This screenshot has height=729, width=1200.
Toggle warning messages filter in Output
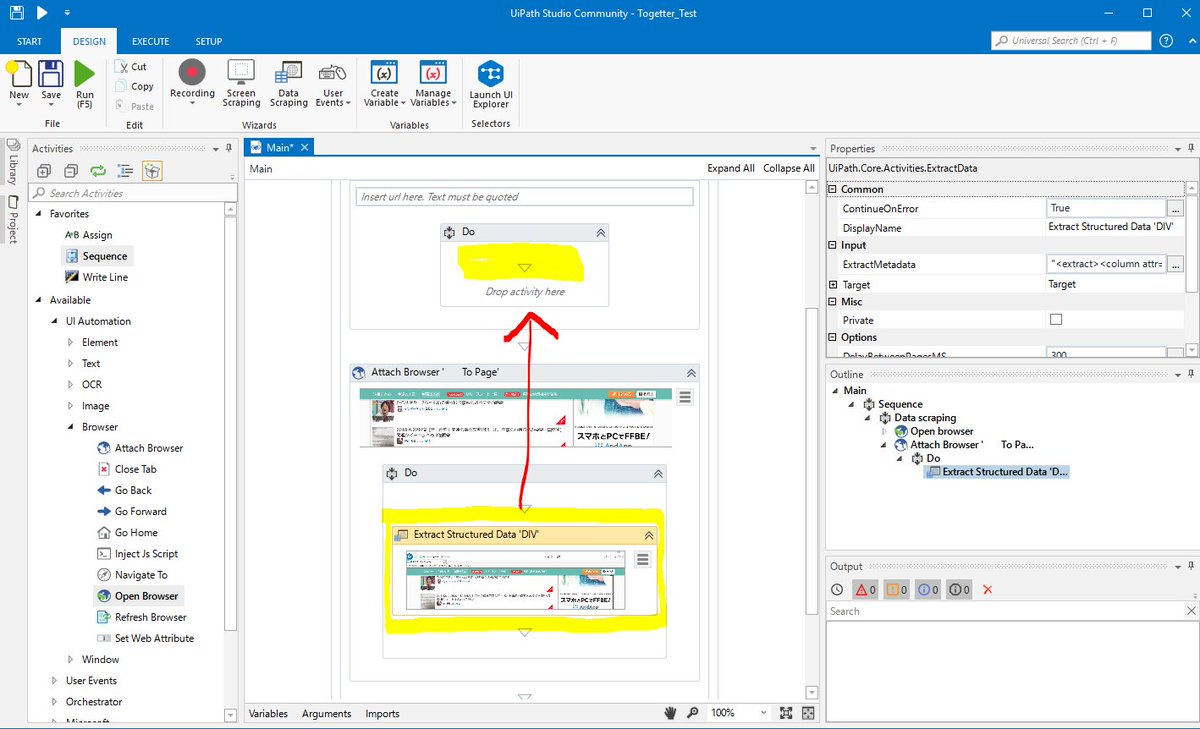click(x=897, y=590)
